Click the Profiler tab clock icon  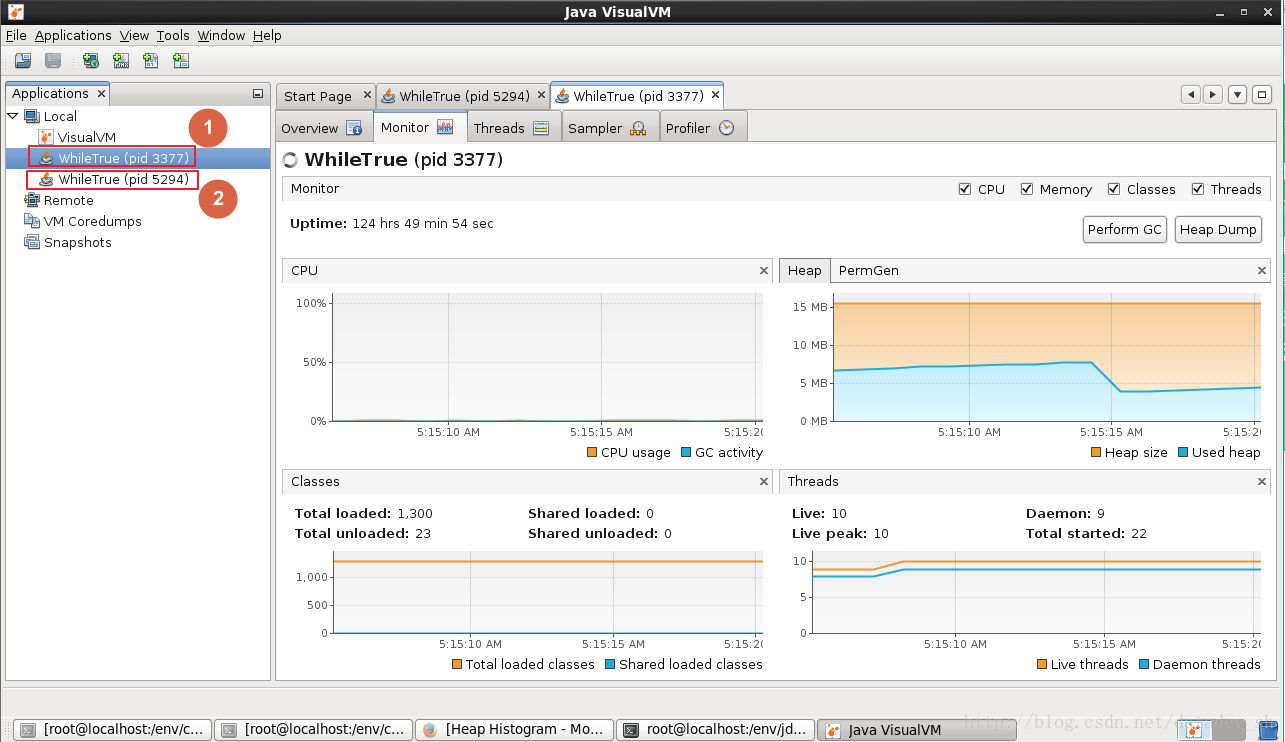click(727, 128)
